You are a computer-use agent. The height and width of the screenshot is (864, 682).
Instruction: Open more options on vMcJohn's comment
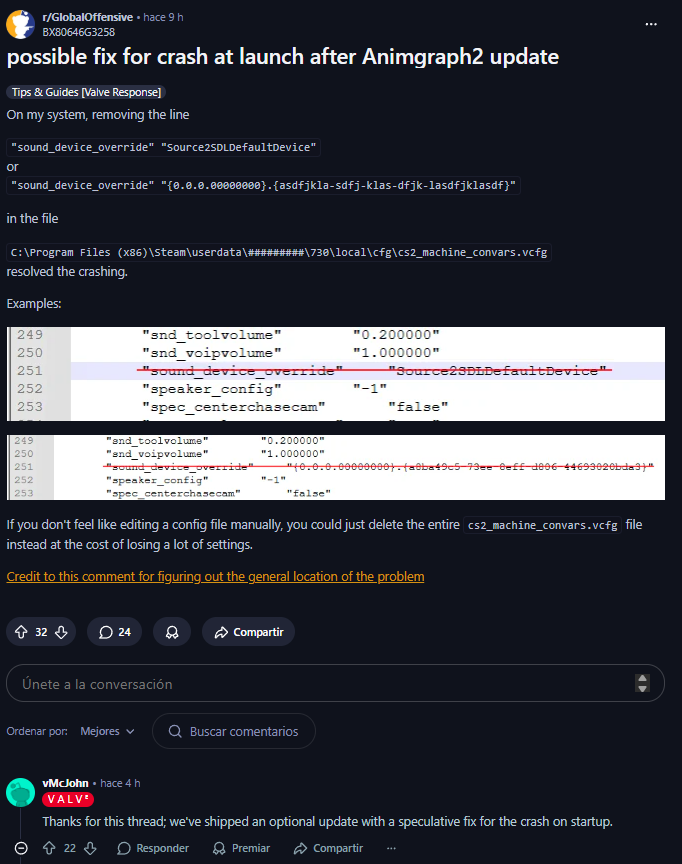[391, 848]
